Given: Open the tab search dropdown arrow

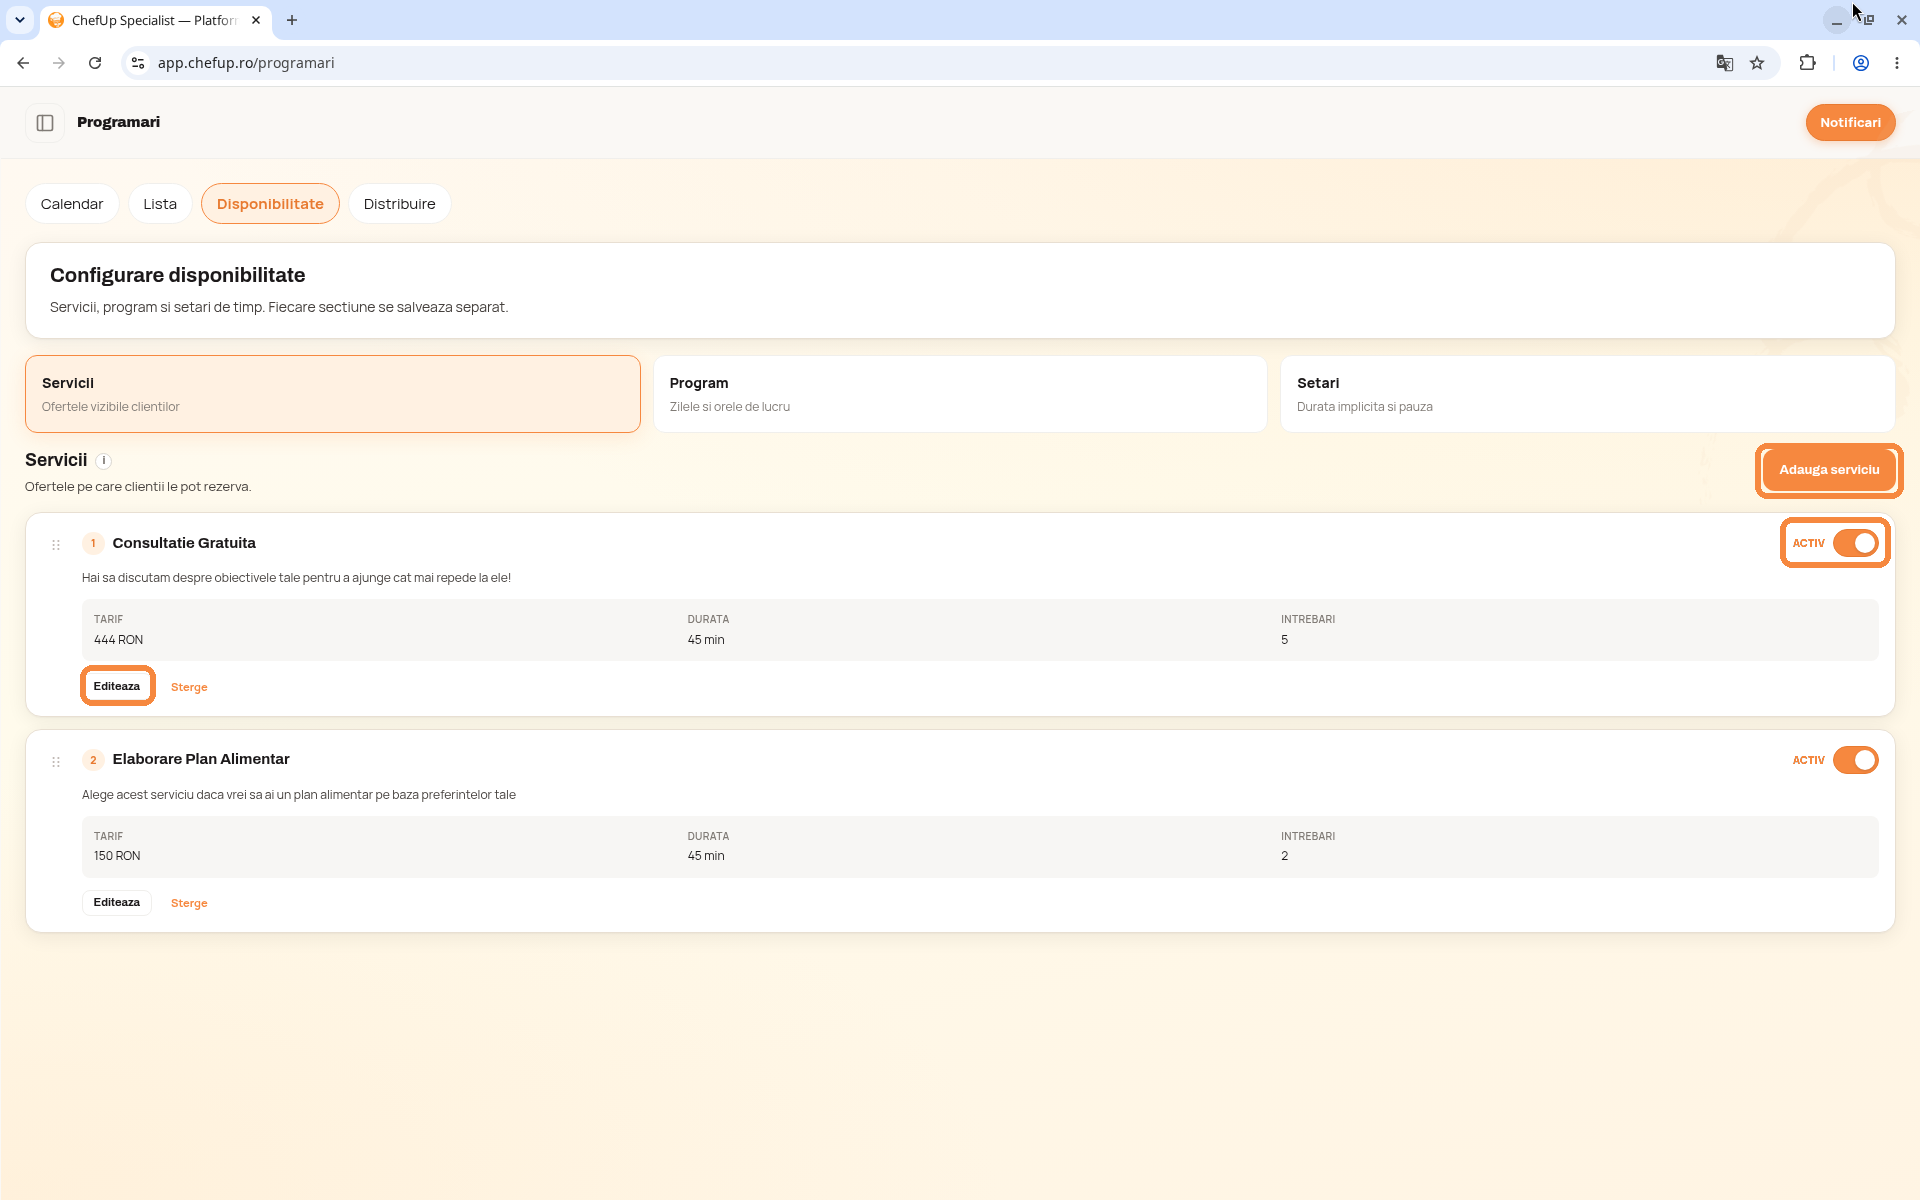Looking at the screenshot, I should [19, 20].
